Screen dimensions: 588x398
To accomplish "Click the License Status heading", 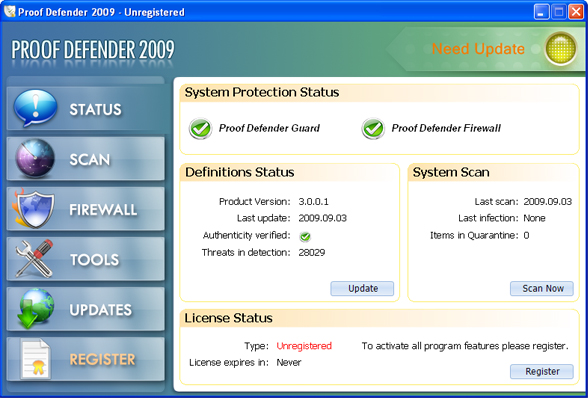I will pos(228,318).
